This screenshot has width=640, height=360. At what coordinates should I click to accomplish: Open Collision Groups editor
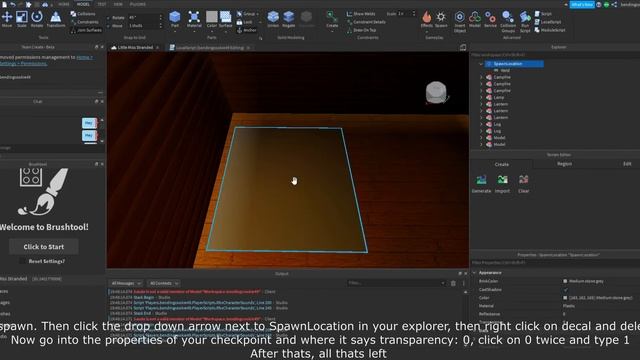508,21
